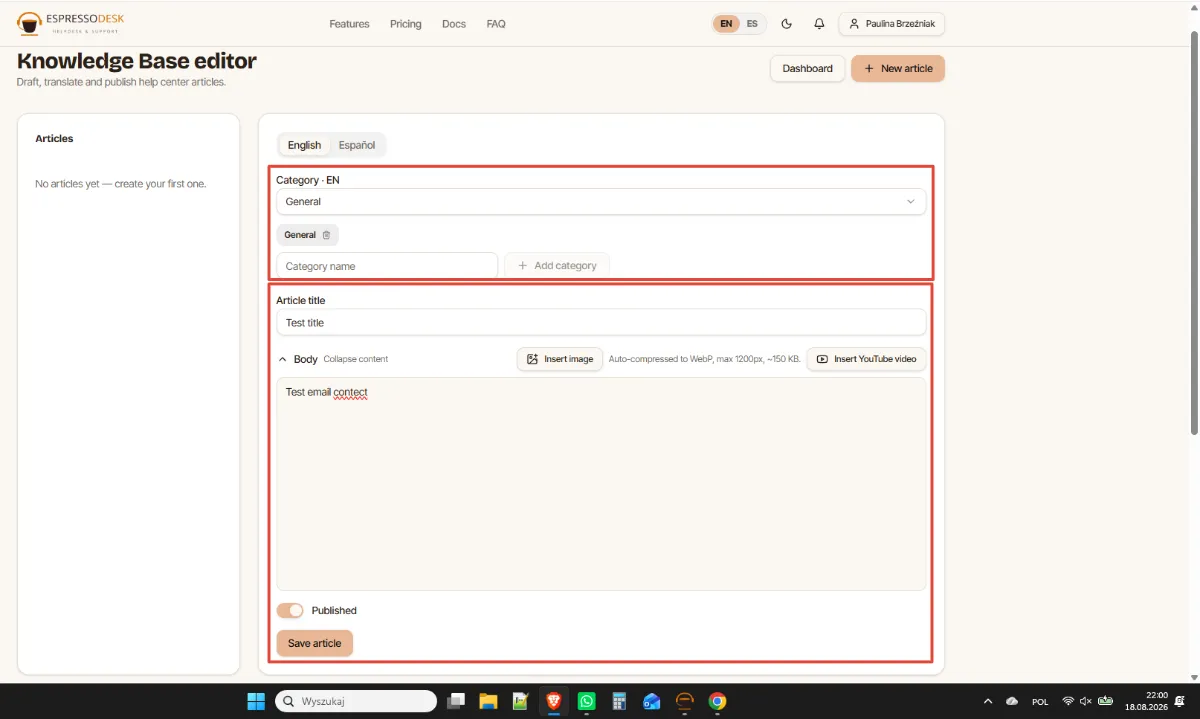1200x719 pixels.
Task: Click 'No articles yet' message text
Action: point(120,184)
